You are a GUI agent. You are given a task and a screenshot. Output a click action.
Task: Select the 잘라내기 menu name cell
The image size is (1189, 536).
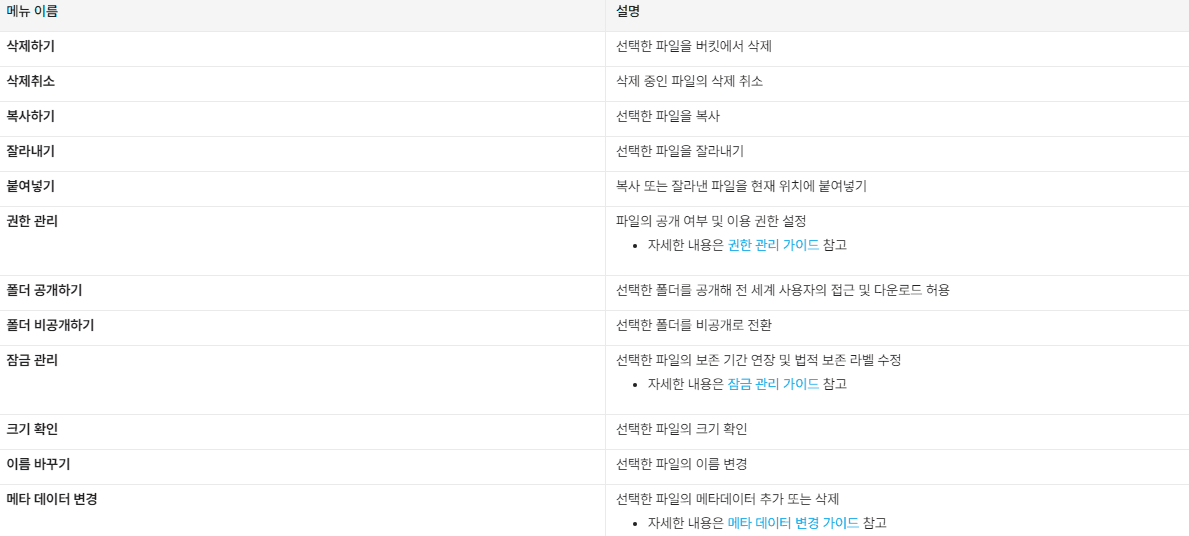[x=303, y=153]
